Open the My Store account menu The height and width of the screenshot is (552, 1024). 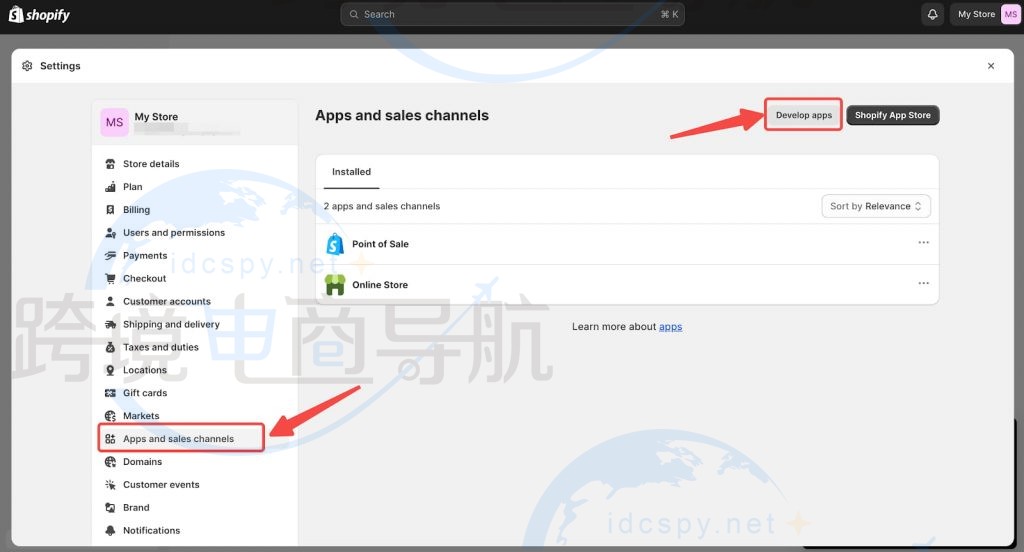(x=985, y=14)
